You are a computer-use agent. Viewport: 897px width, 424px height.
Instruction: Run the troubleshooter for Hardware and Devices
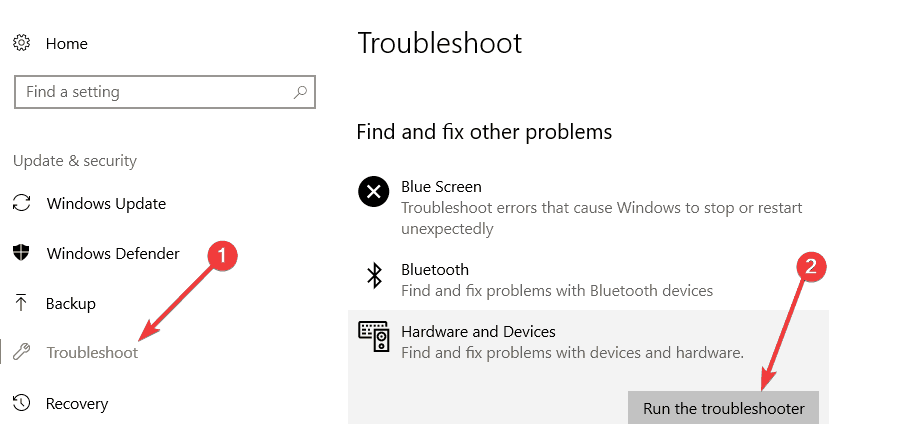pos(724,408)
